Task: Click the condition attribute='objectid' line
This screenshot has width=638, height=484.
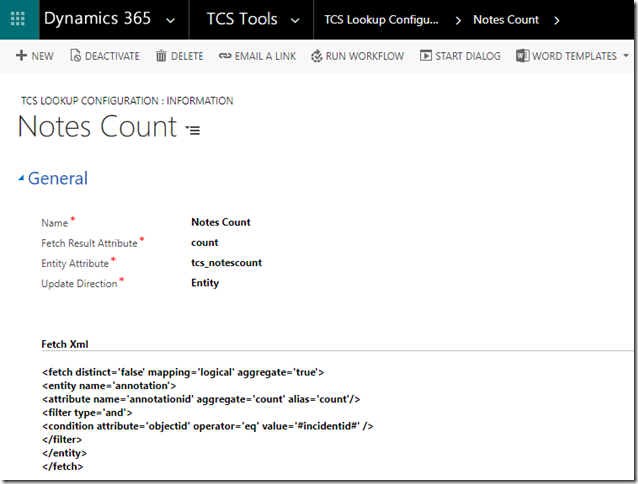Action: click(208, 426)
